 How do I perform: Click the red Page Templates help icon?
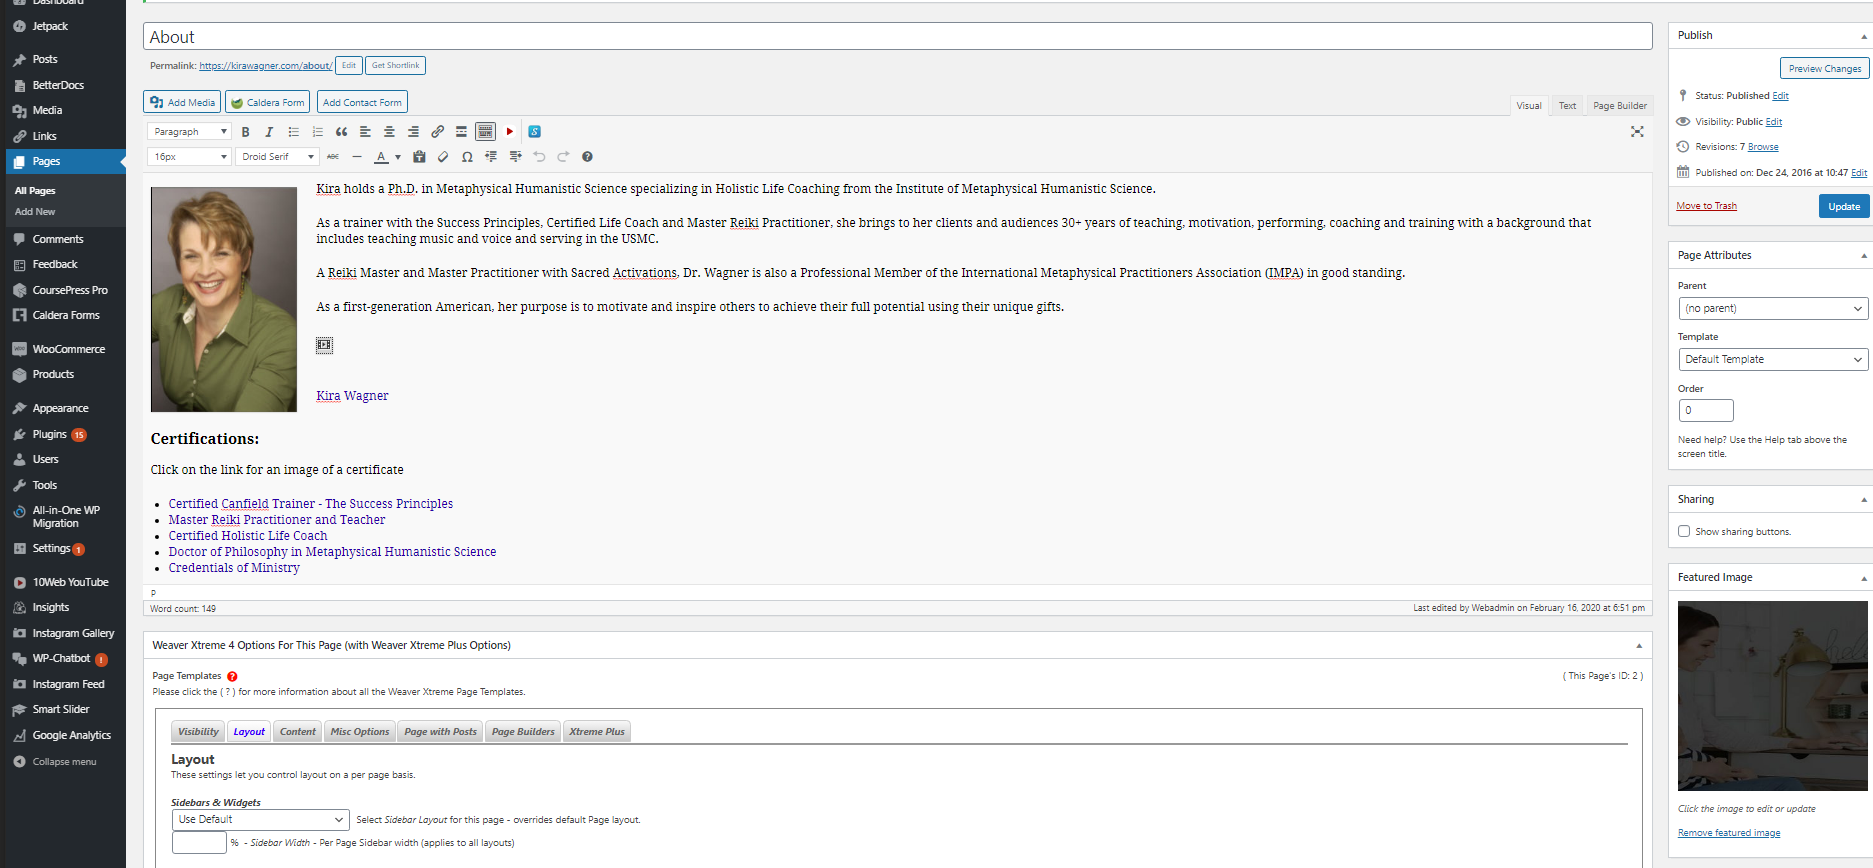click(x=232, y=676)
